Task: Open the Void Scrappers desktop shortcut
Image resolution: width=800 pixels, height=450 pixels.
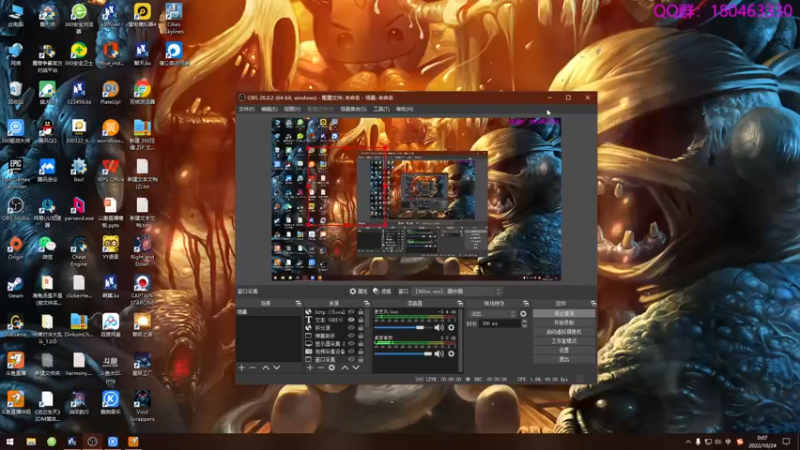Action: tap(142, 407)
